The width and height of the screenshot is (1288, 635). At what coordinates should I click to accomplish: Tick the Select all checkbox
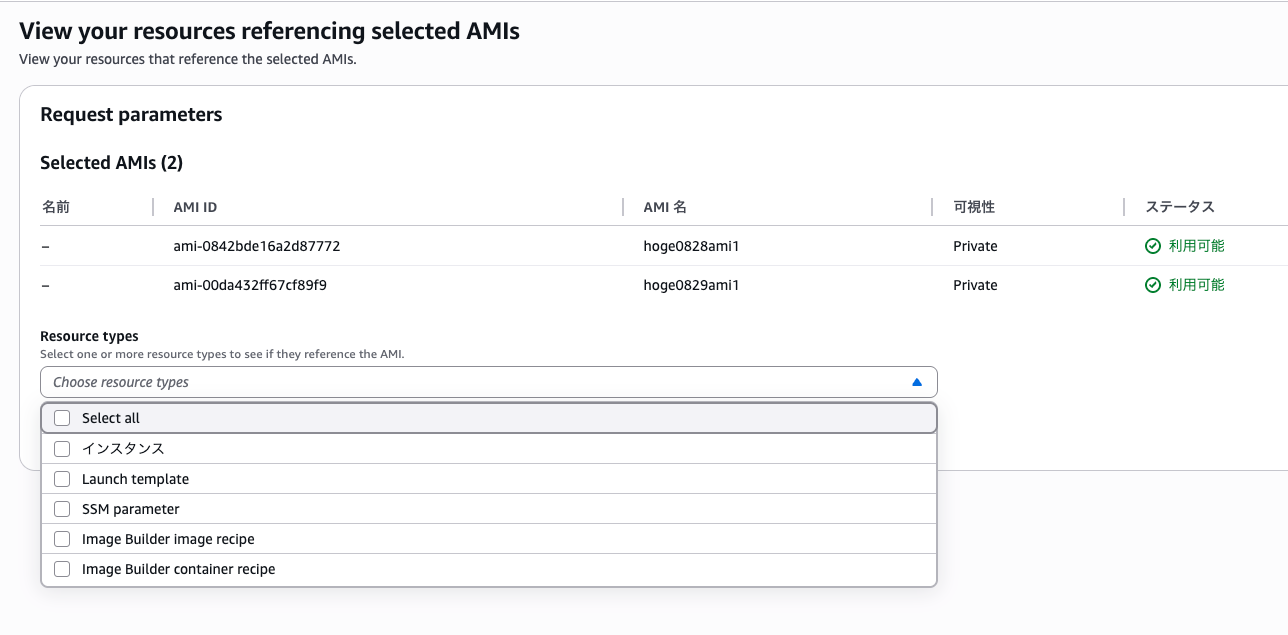tap(62, 418)
